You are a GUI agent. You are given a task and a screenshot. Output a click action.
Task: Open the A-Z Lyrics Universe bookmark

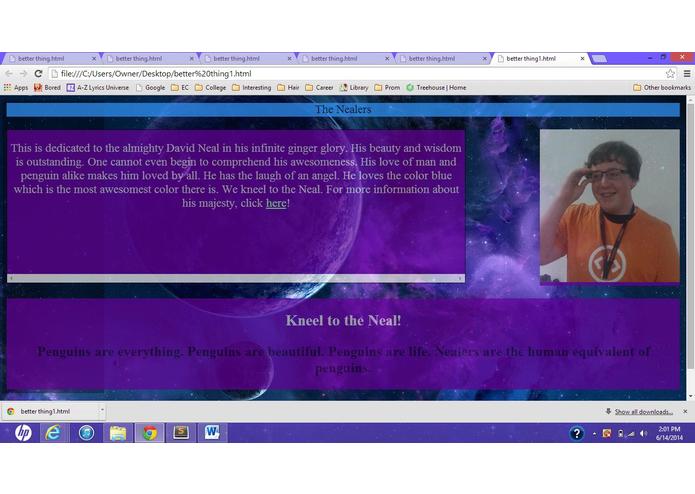tap(98, 88)
